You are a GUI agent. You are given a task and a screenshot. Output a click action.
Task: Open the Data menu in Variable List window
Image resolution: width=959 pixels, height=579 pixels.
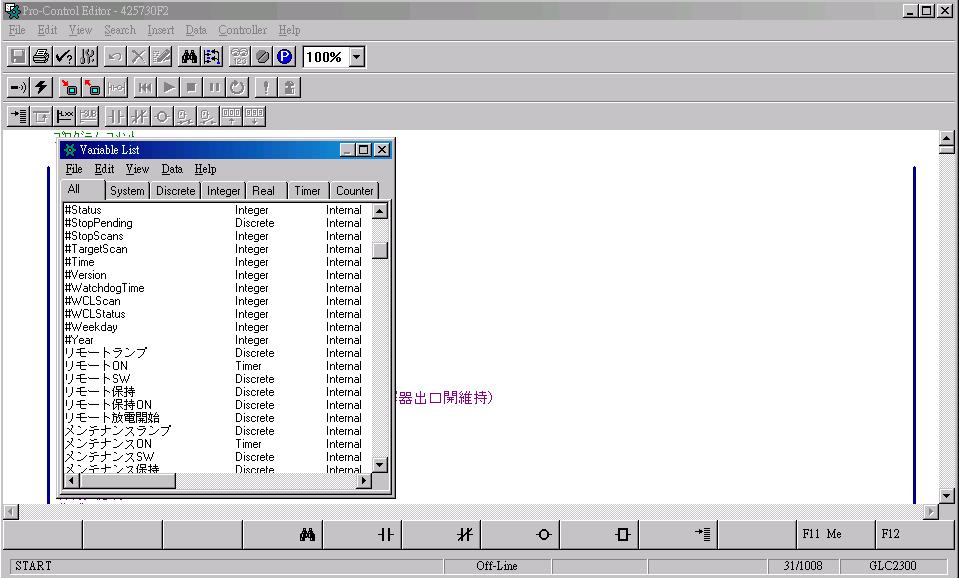pos(172,169)
